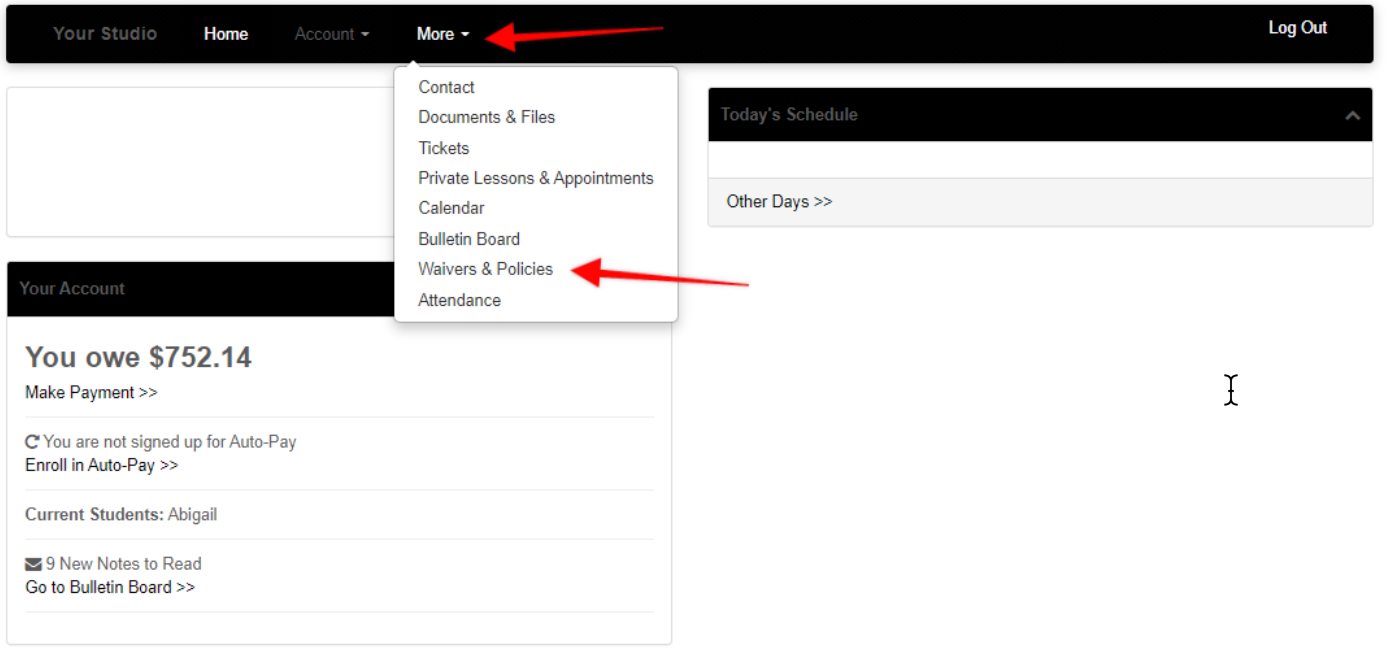Choose Waivers & Policies entry
Viewport: 1390px width, 664px height.
point(485,269)
